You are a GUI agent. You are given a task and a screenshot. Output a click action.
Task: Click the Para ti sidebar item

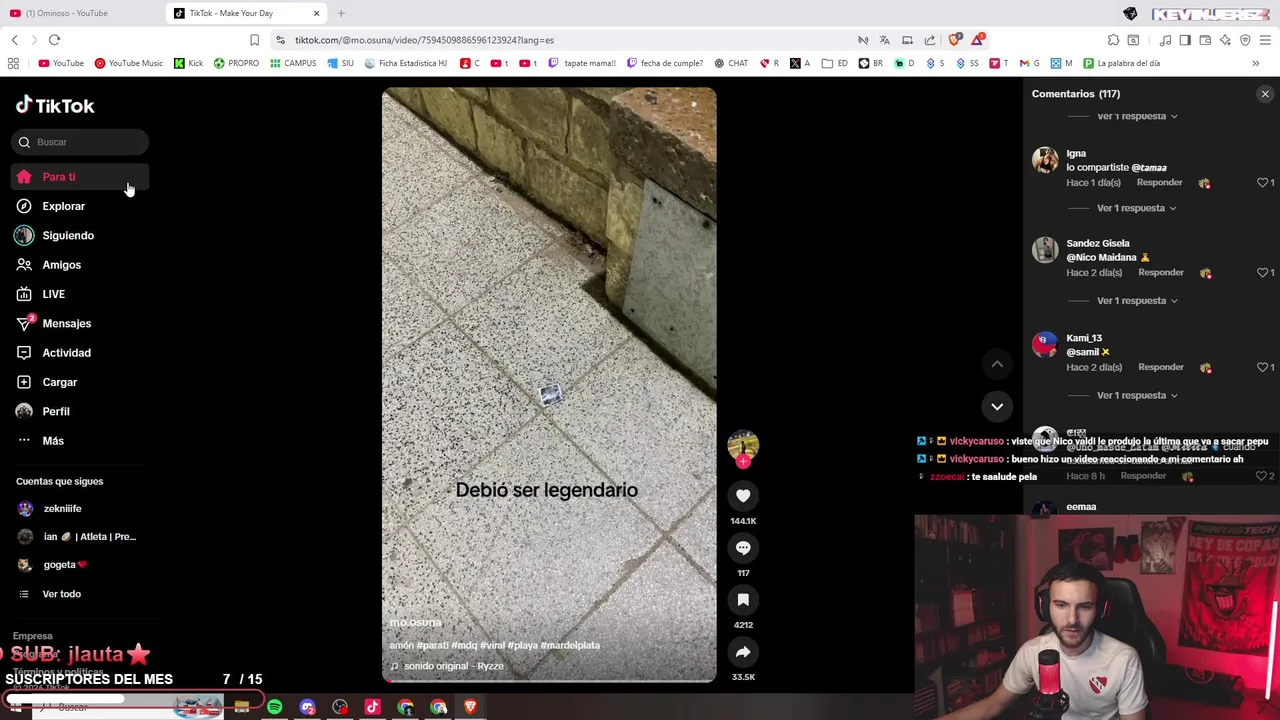pyautogui.click(x=80, y=177)
